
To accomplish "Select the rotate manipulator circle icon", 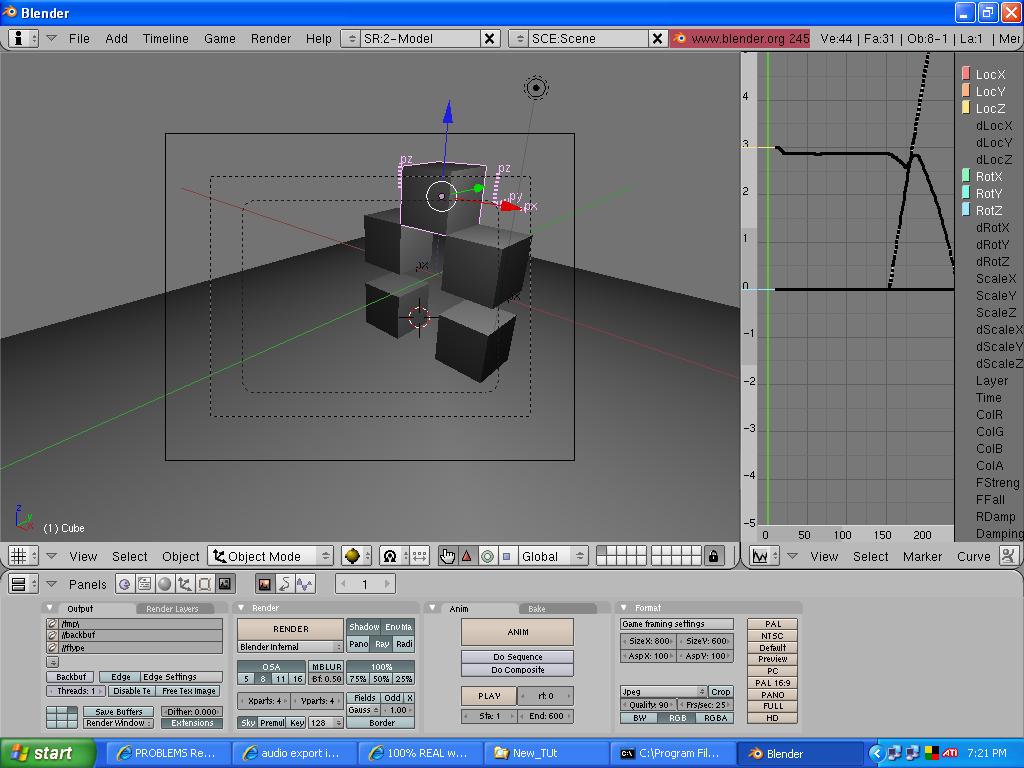I will (x=487, y=556).
